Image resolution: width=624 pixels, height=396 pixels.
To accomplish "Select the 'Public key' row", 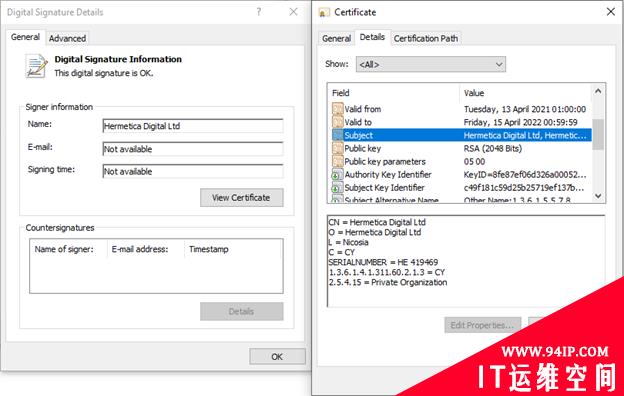I will click(461, 148).
